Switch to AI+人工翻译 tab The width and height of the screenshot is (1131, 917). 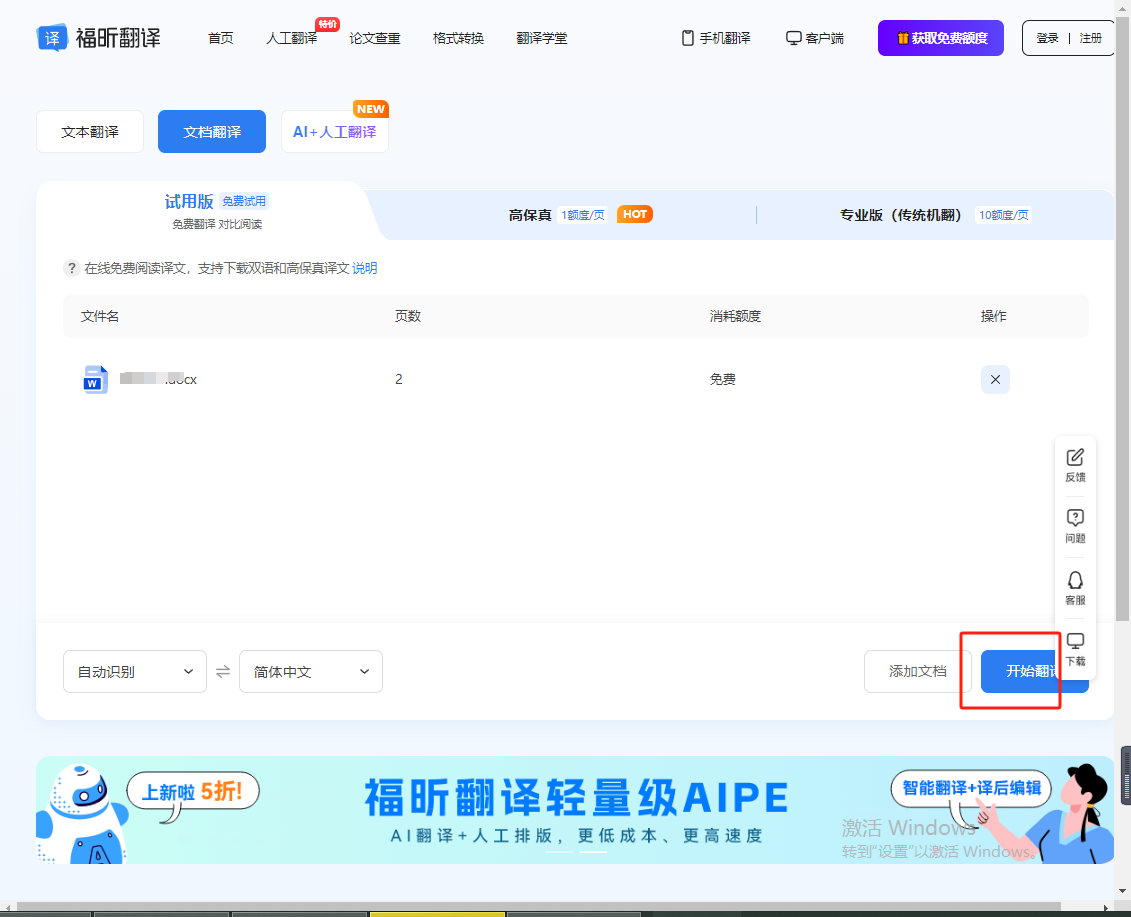(x=335, y=131)
